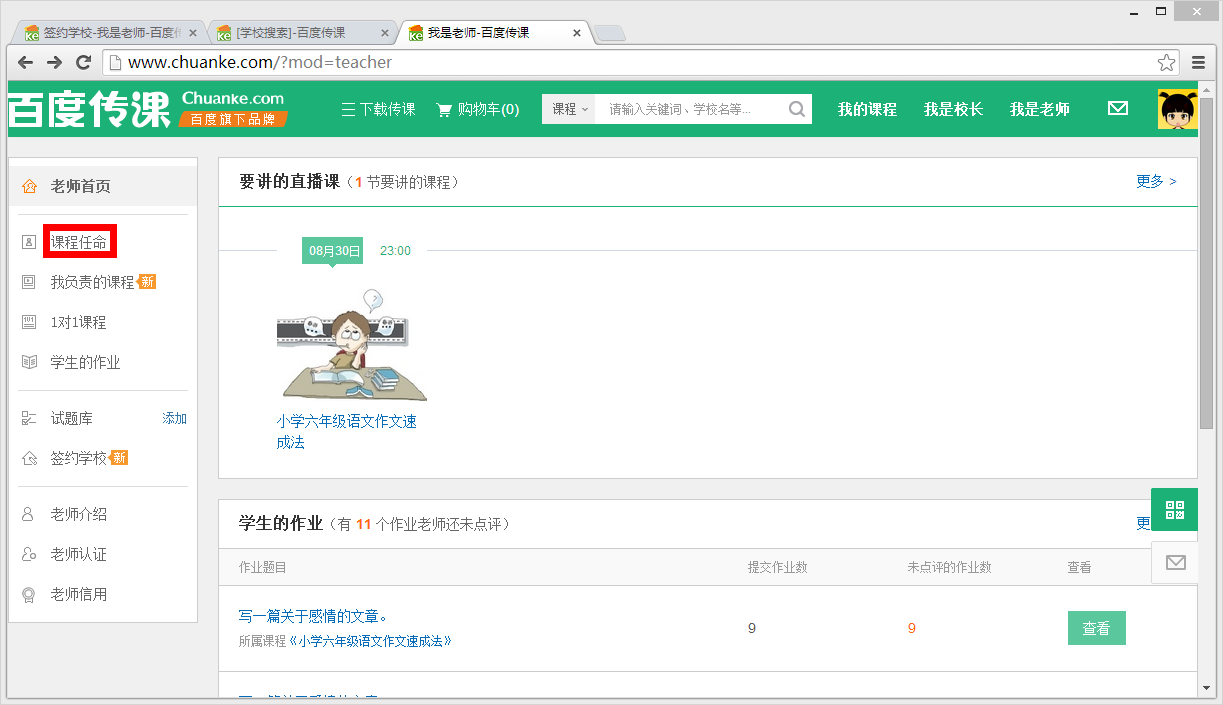1223x705 pixels.
Task: Select the 我是校长 menu item
Action: 953,109
